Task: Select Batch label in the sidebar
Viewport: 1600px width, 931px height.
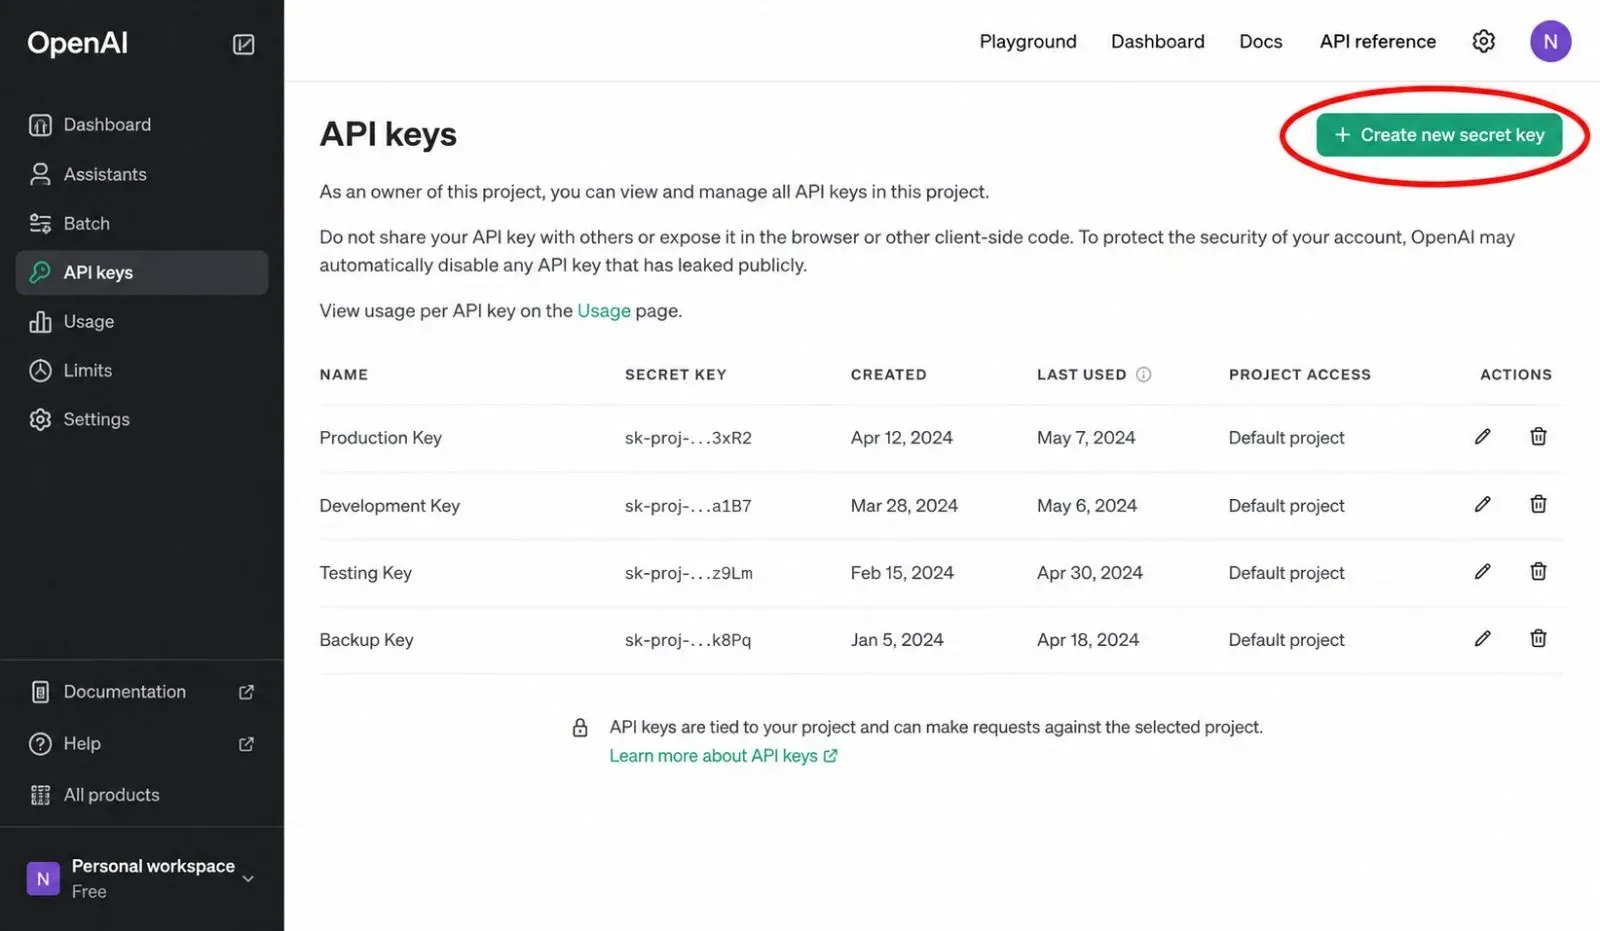Action: [87, 223]
